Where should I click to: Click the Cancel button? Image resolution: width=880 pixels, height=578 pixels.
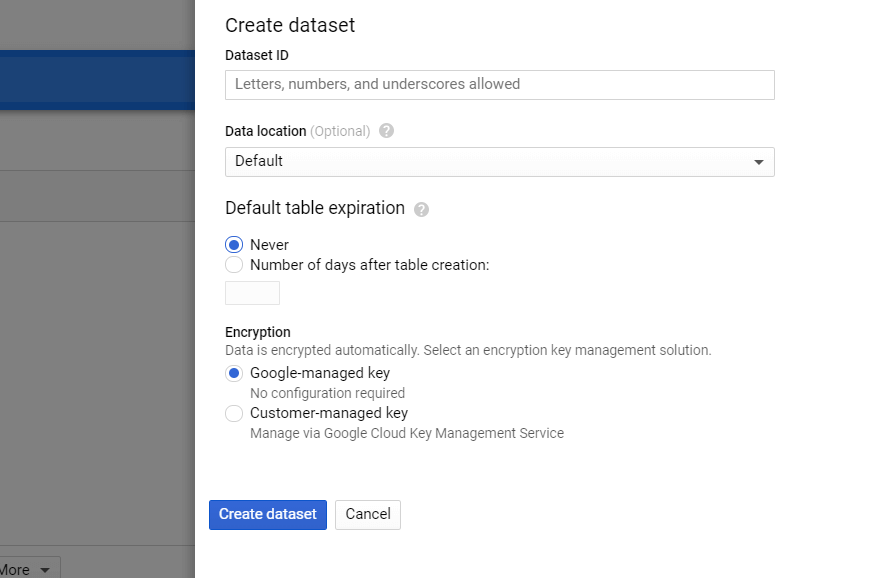tap(367, 515)
